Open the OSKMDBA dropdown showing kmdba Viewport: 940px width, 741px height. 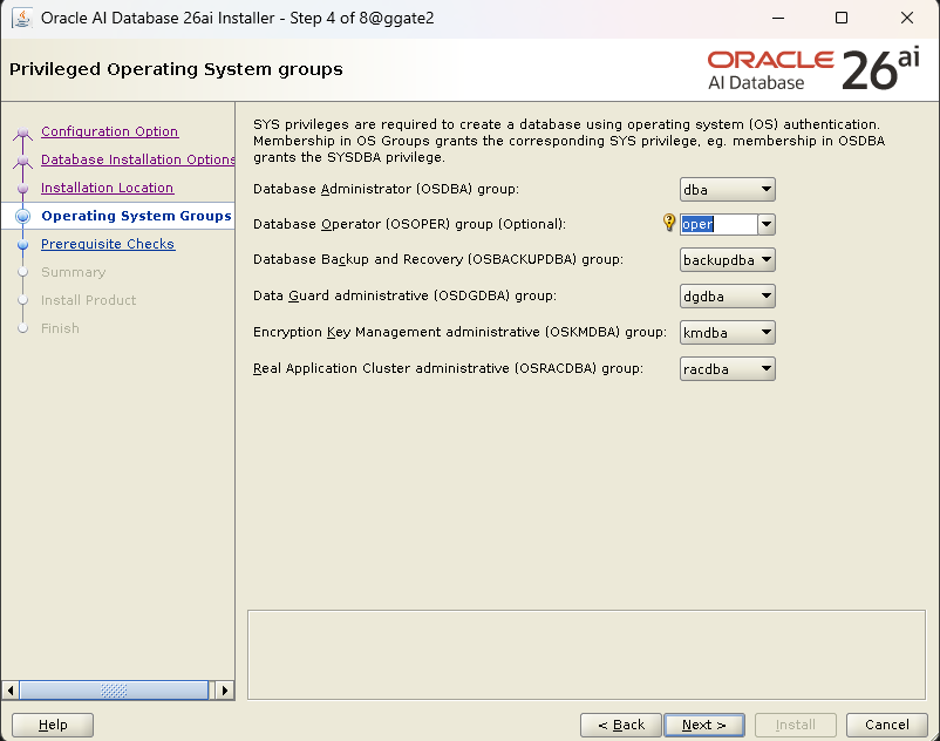pos(727,333)
